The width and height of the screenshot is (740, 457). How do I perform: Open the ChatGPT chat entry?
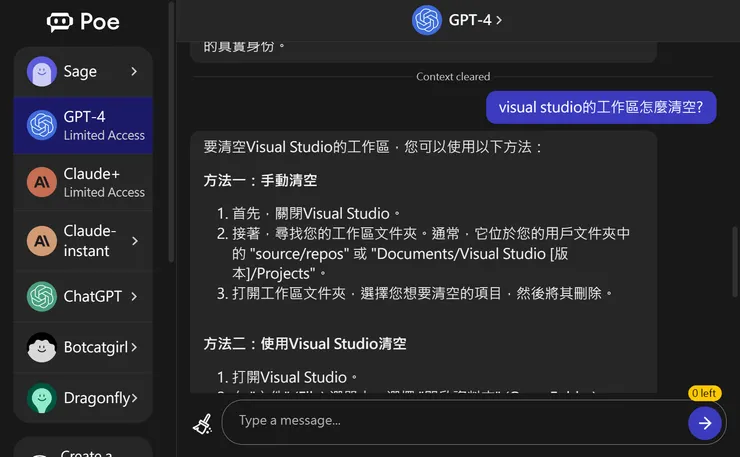83,296
